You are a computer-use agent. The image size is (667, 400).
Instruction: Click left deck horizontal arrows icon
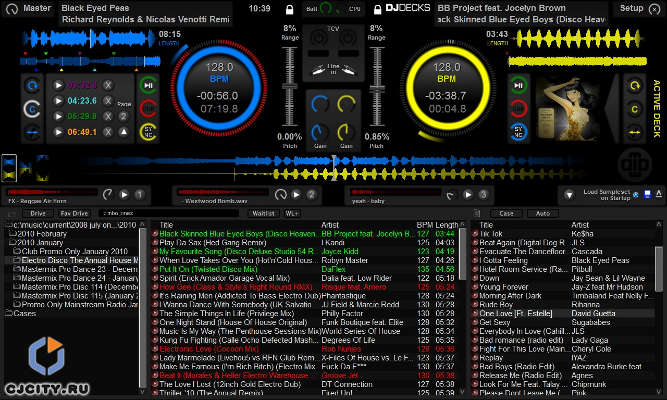point(32,132)
